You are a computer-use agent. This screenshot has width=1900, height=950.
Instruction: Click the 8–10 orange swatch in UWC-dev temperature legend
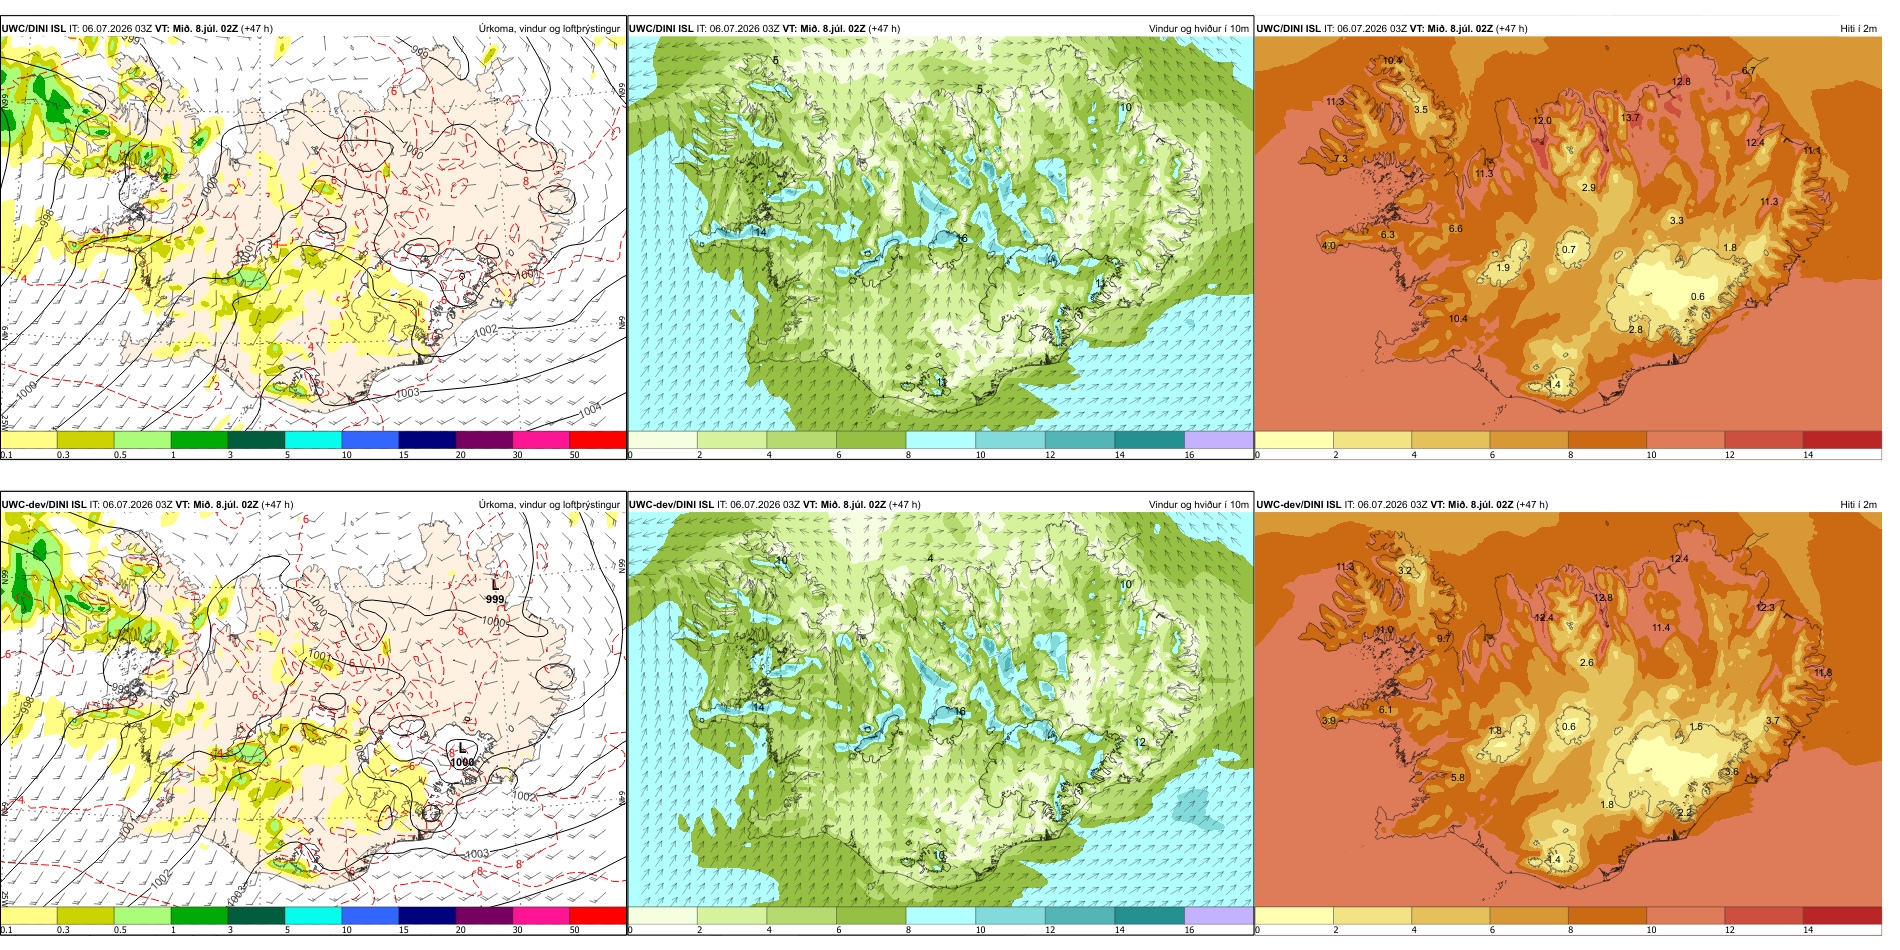pyautogui.click(x=1607, y=915)
